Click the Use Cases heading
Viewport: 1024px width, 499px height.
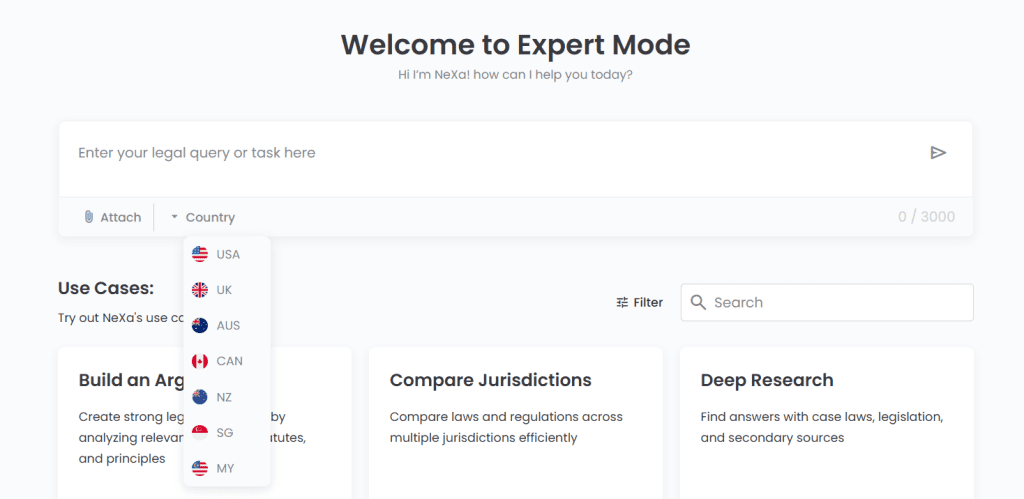(x=106, y=288)
